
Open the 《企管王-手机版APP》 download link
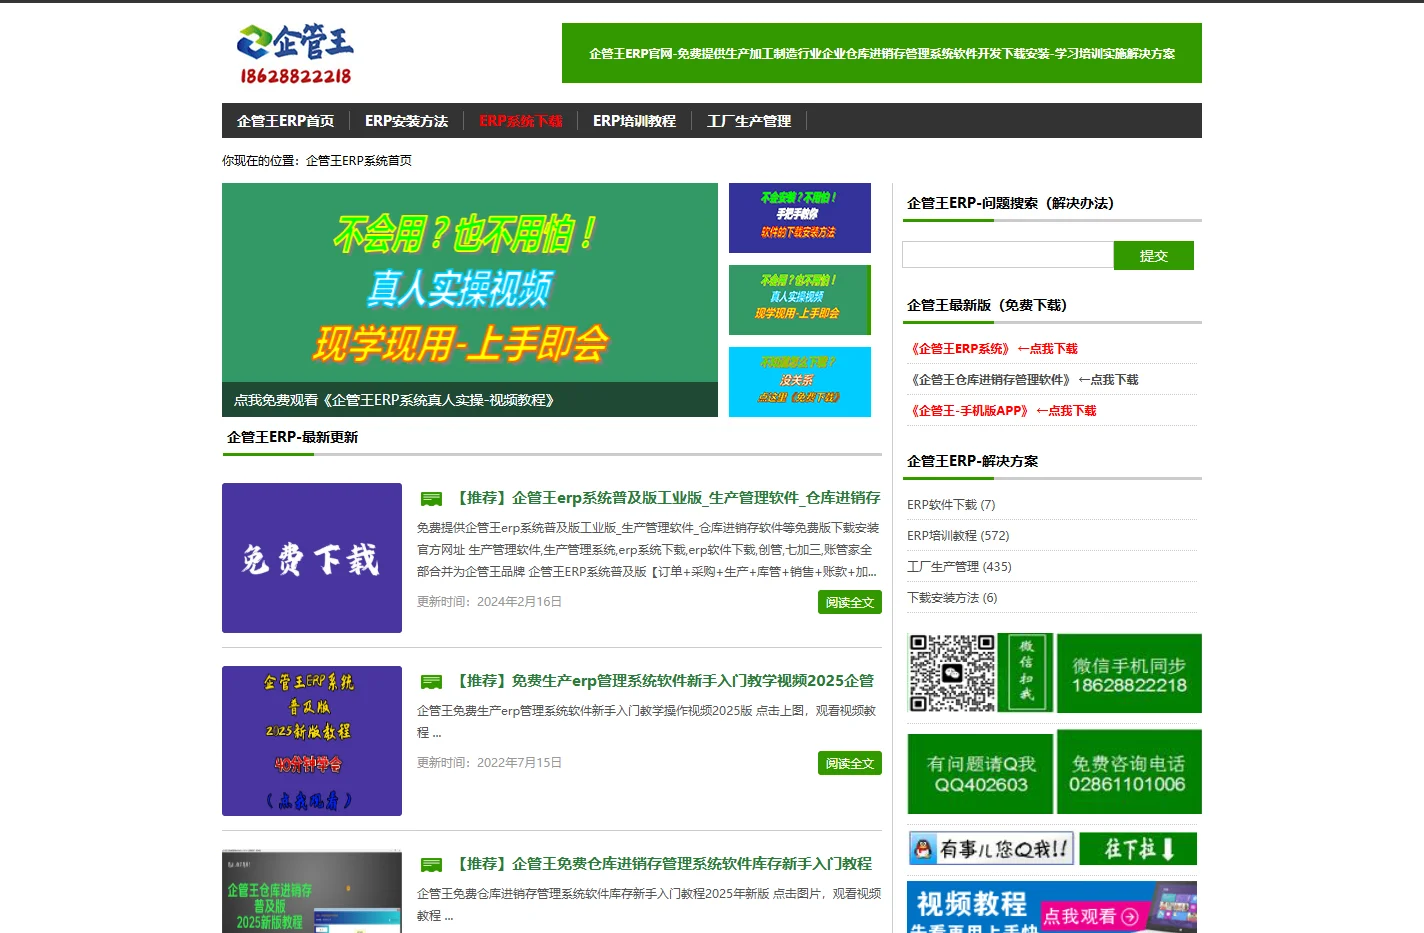pyautogui.click(x=1001, y=411)
